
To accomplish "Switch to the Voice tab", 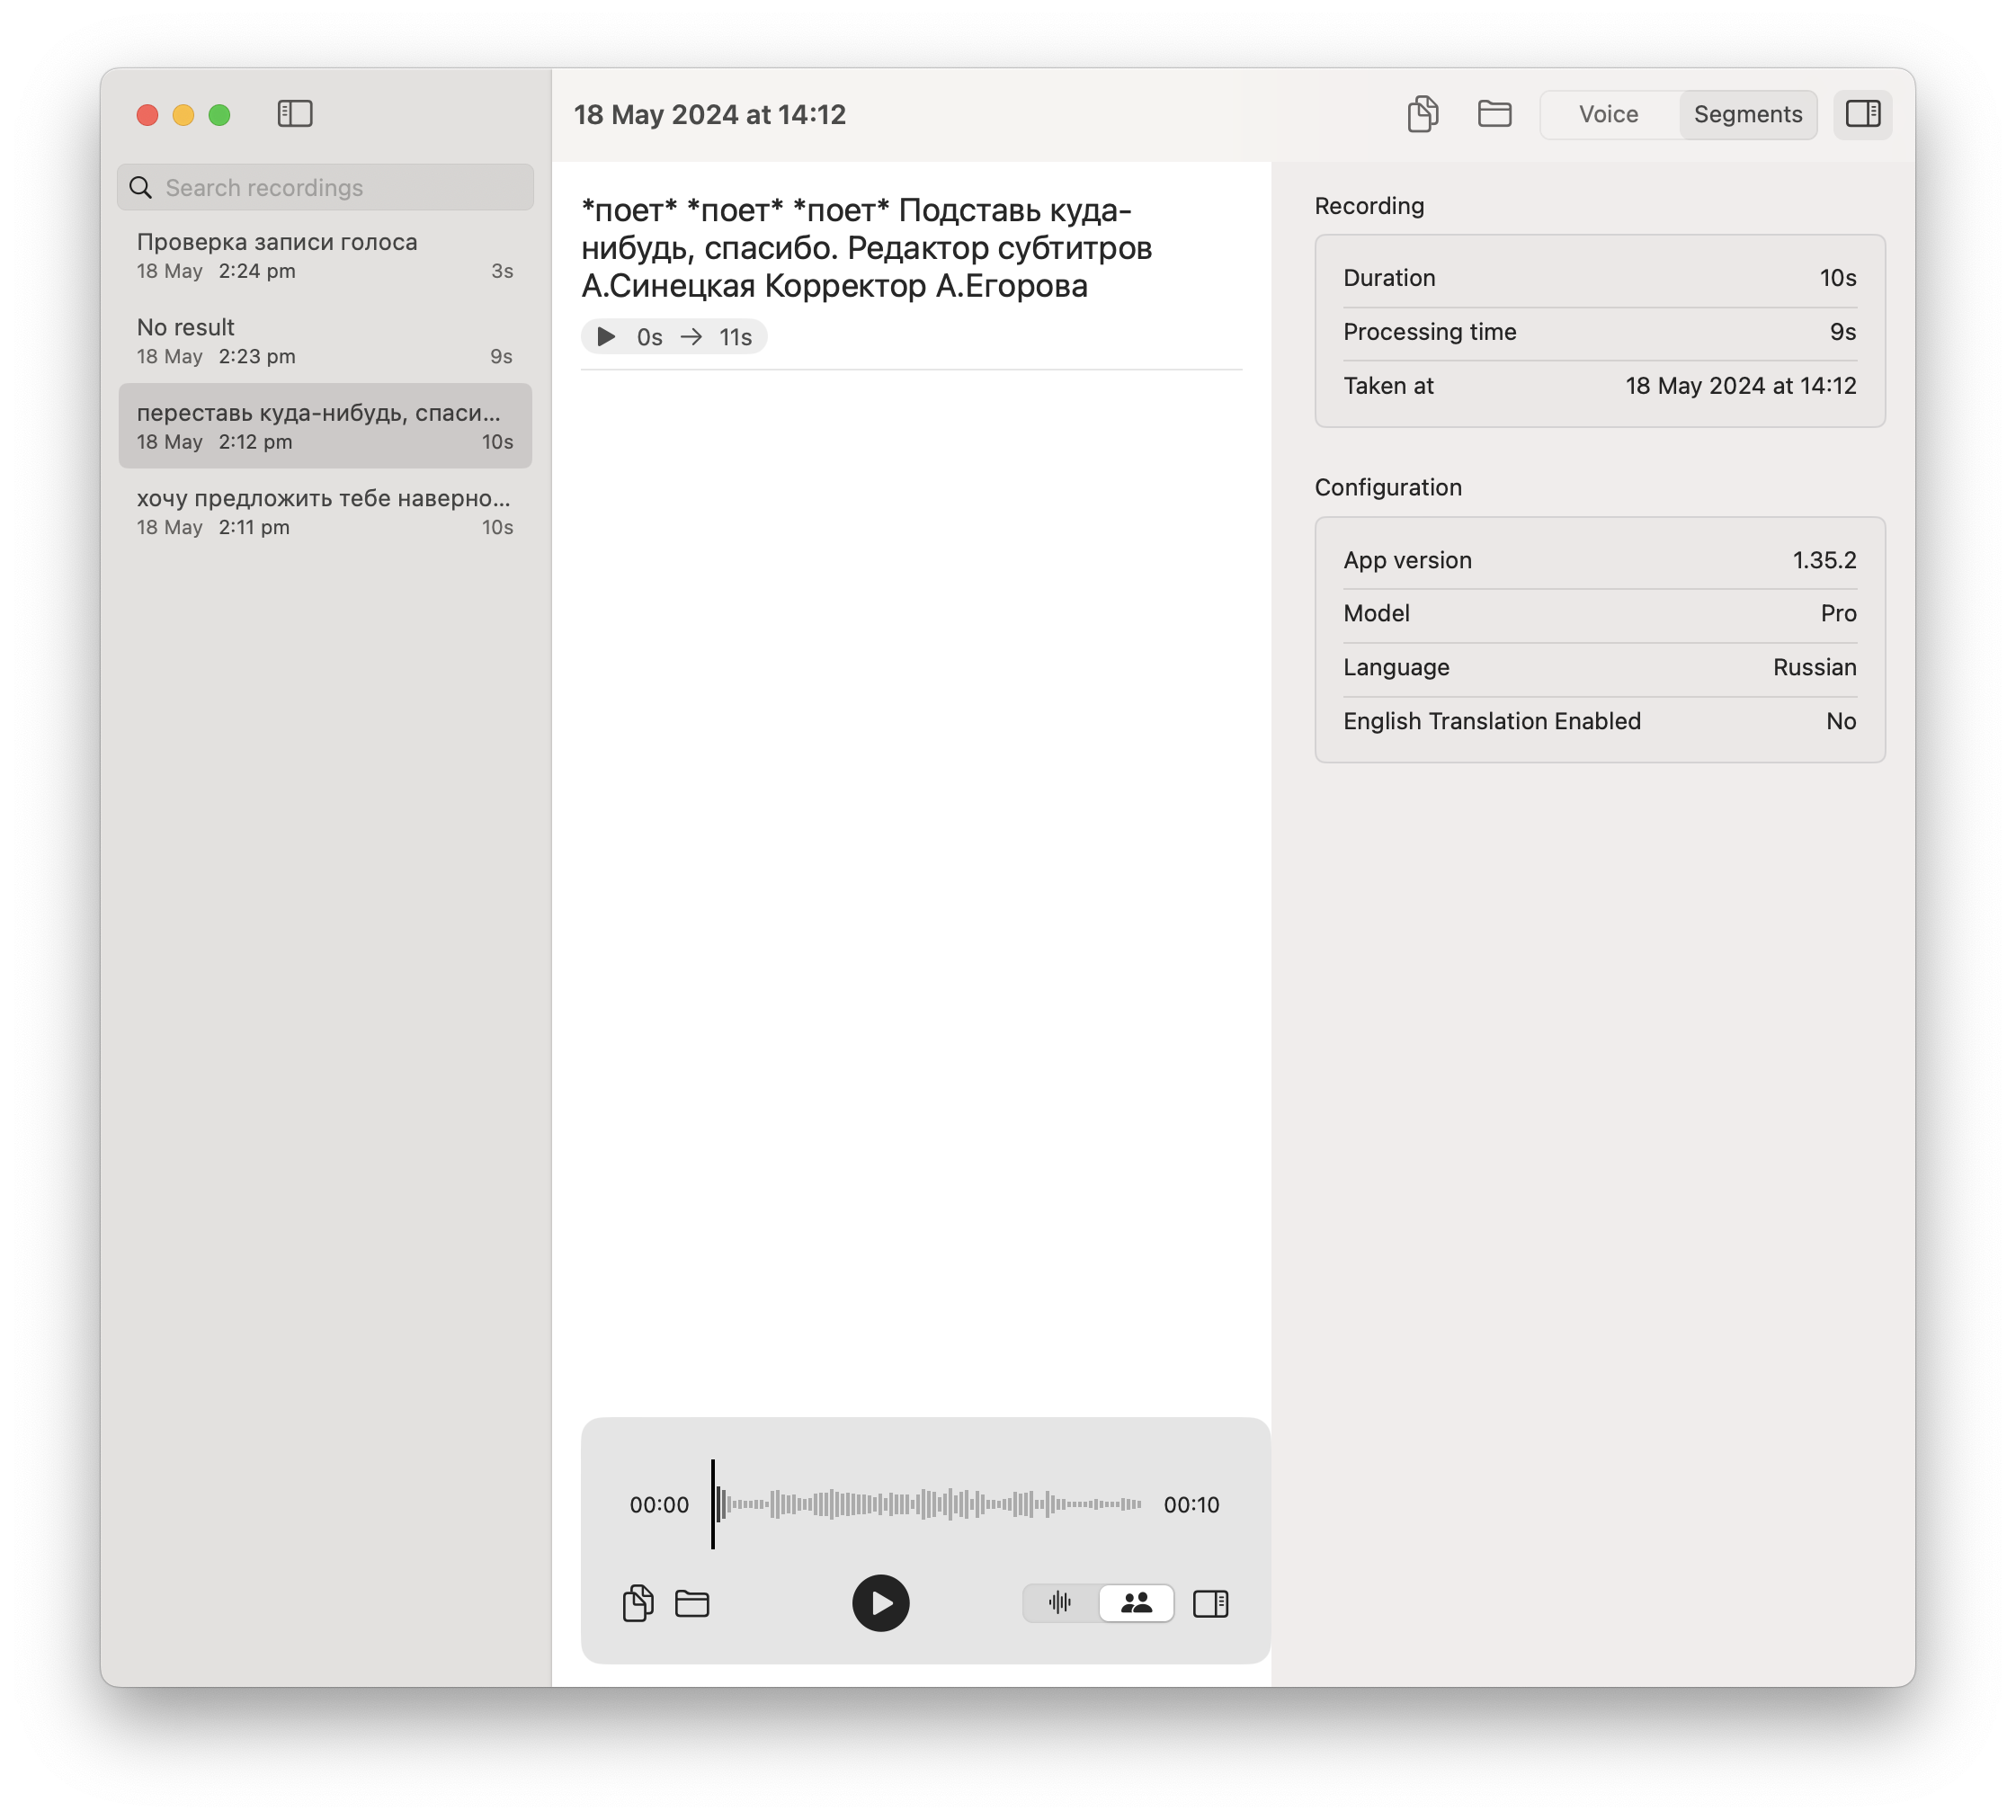I will coord(1608,114).
